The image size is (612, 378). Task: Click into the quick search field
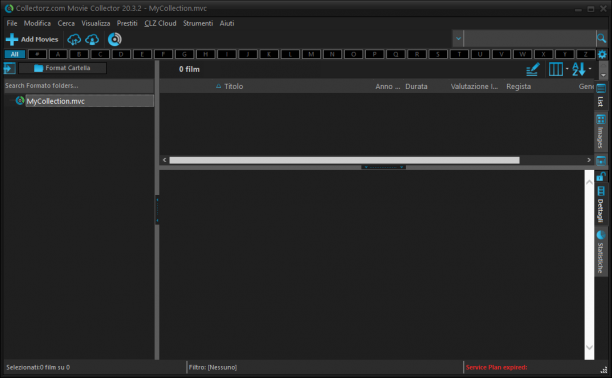[529, 38]
